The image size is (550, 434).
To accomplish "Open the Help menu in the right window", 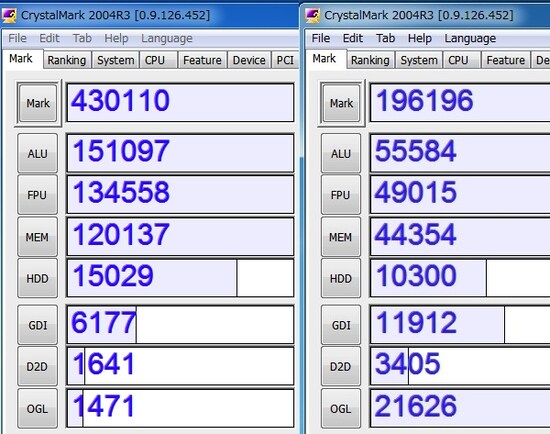I will pyautogui.click(x=420, y=38).
